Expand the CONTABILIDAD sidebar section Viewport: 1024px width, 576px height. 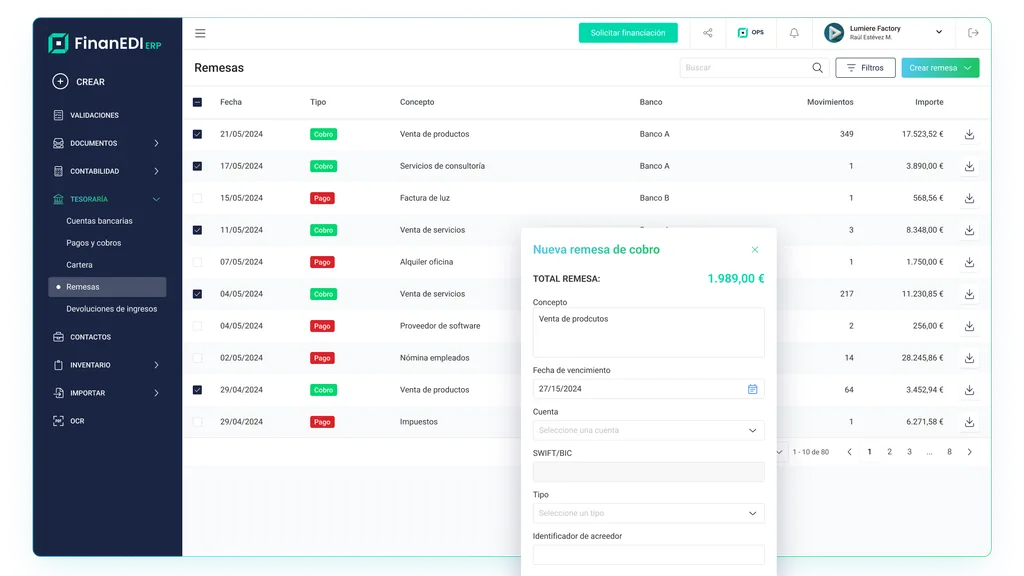(156, 171)
